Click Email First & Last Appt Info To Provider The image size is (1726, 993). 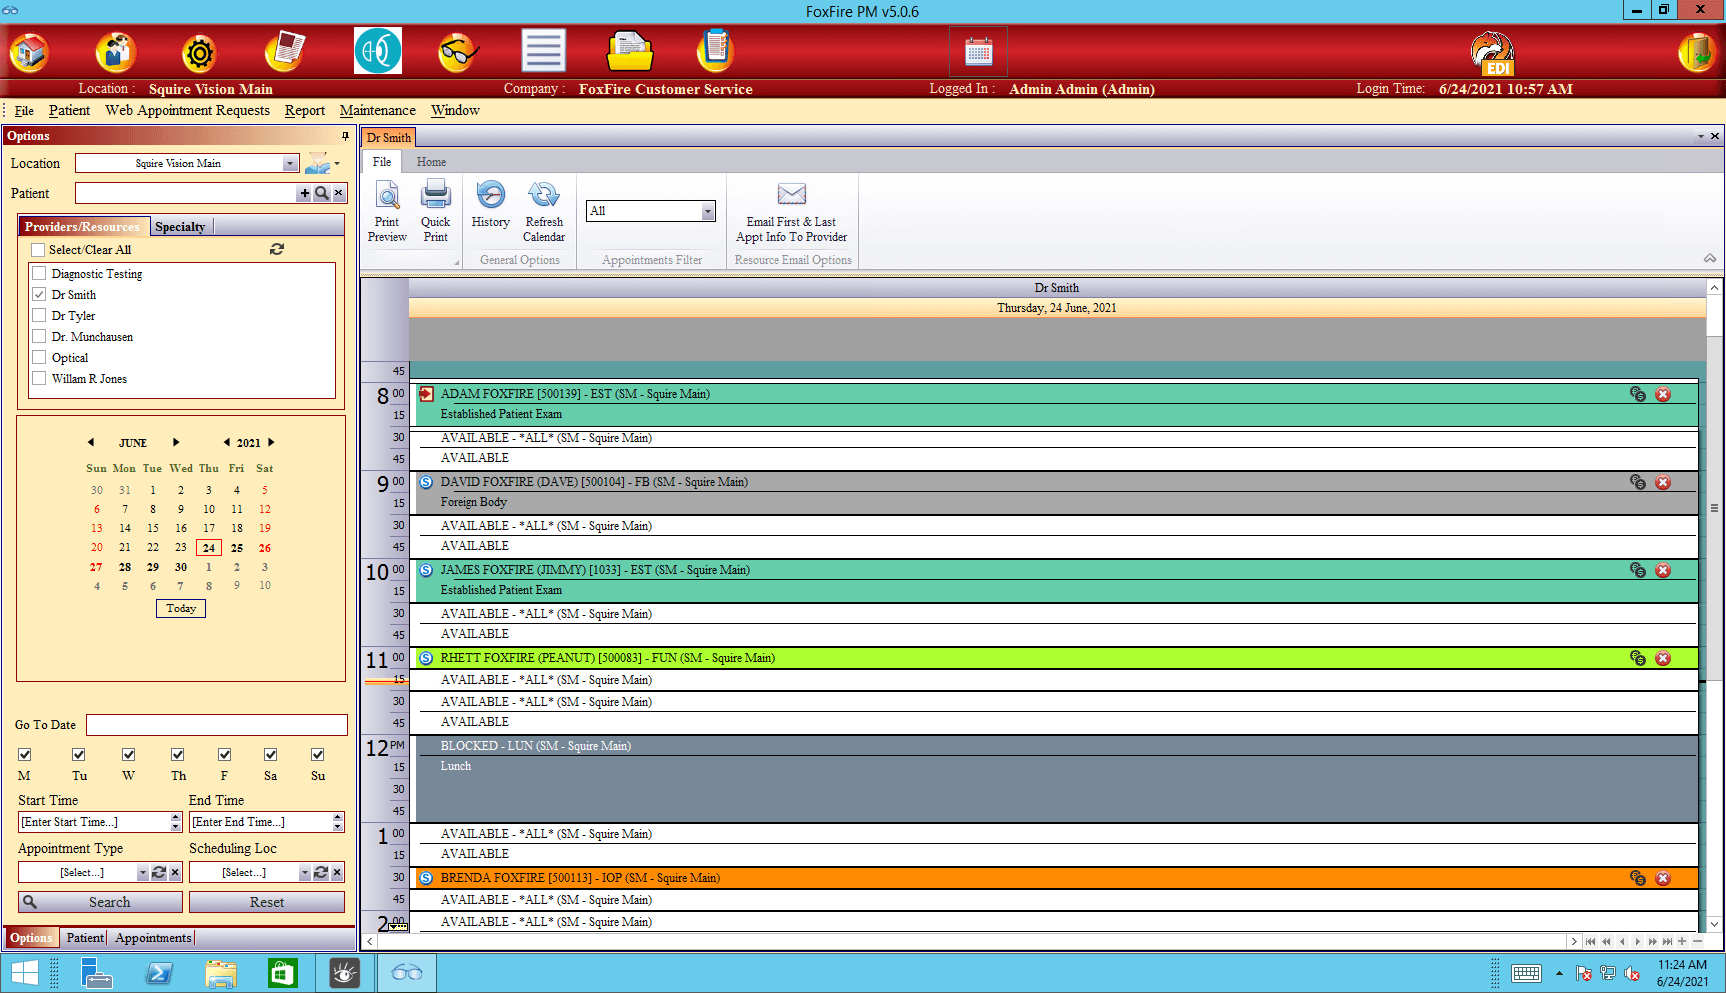tap(791, 212)
